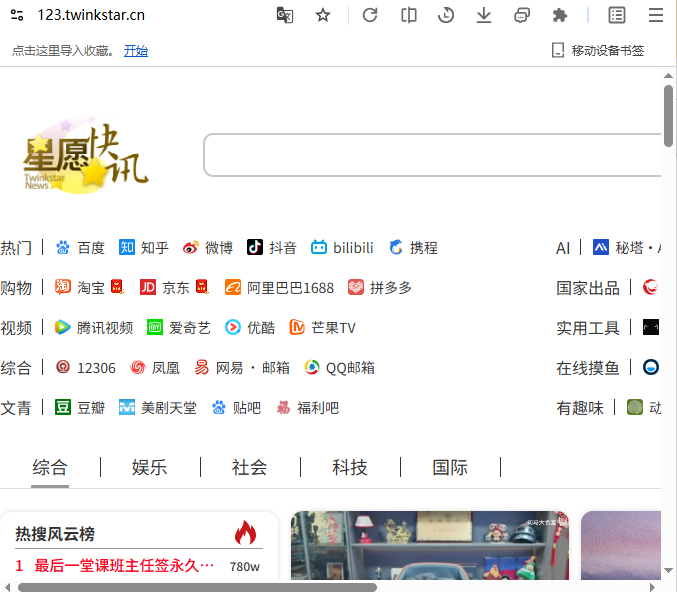The height and width of the screenshot is (592, 677).
Task: Reload the page
Action: click(370, 15)
